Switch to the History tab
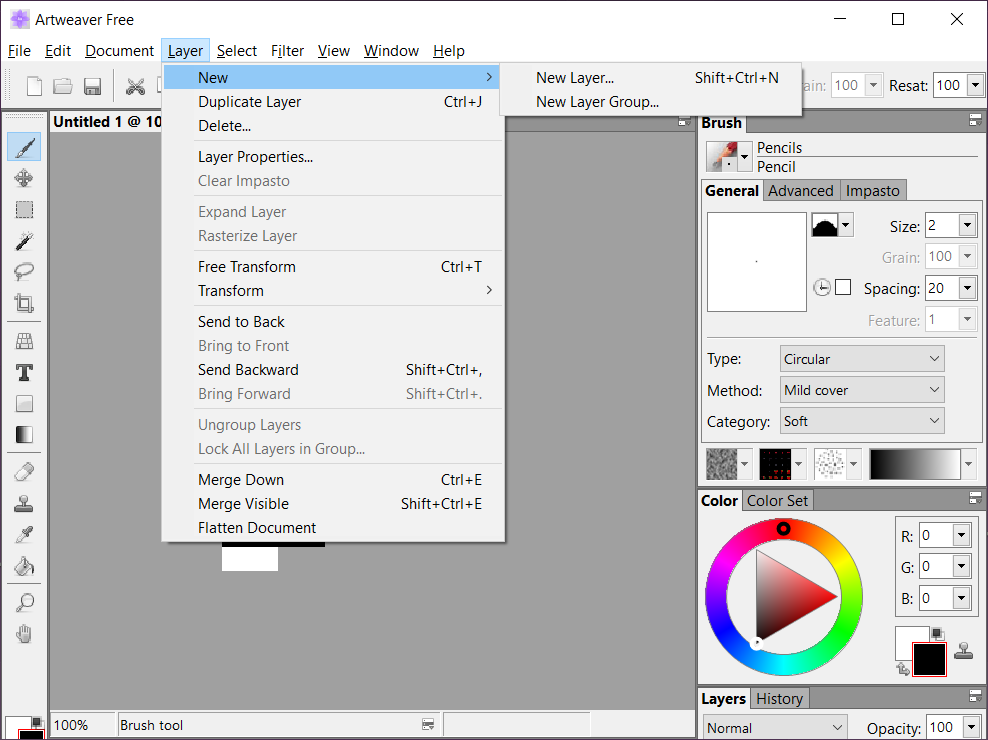Viewport: 988px width, 740px height. click(x=779, y=698)
